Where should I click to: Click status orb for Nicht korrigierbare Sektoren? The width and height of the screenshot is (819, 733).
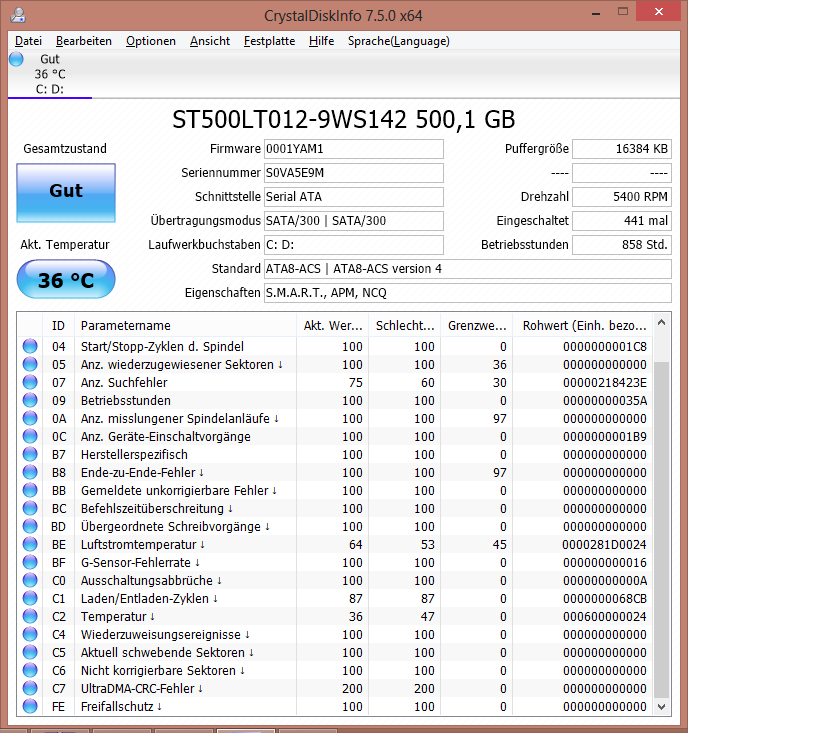click(x=30, y=670)
